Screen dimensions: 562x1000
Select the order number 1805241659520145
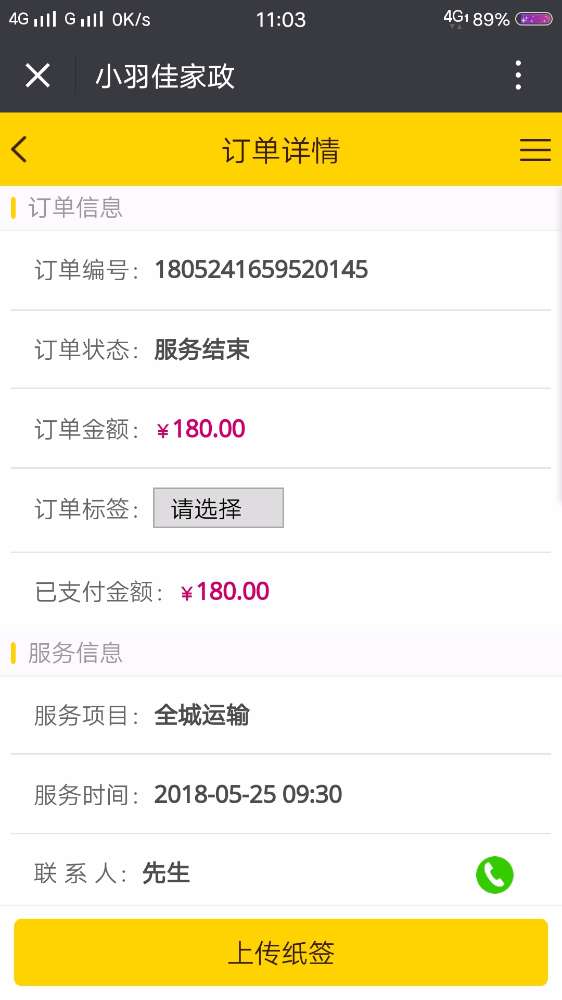point(262,270)
